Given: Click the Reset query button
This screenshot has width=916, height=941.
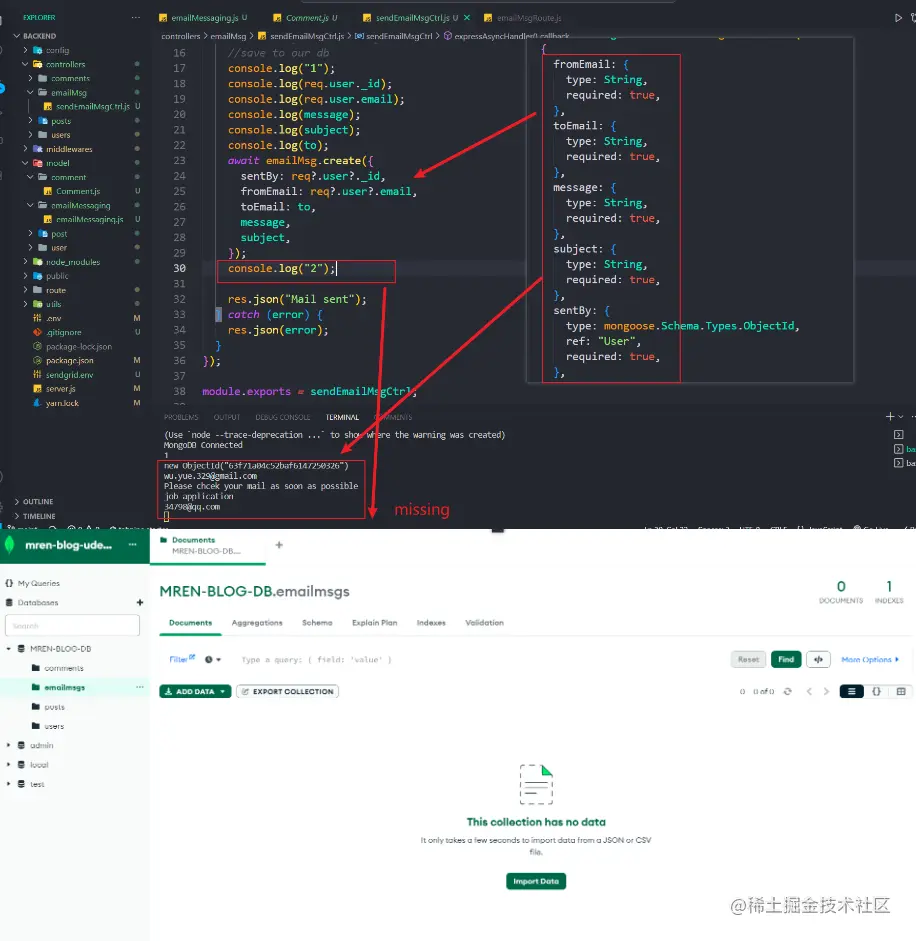Looking at the screenshot, I should (x=748, y=659).
